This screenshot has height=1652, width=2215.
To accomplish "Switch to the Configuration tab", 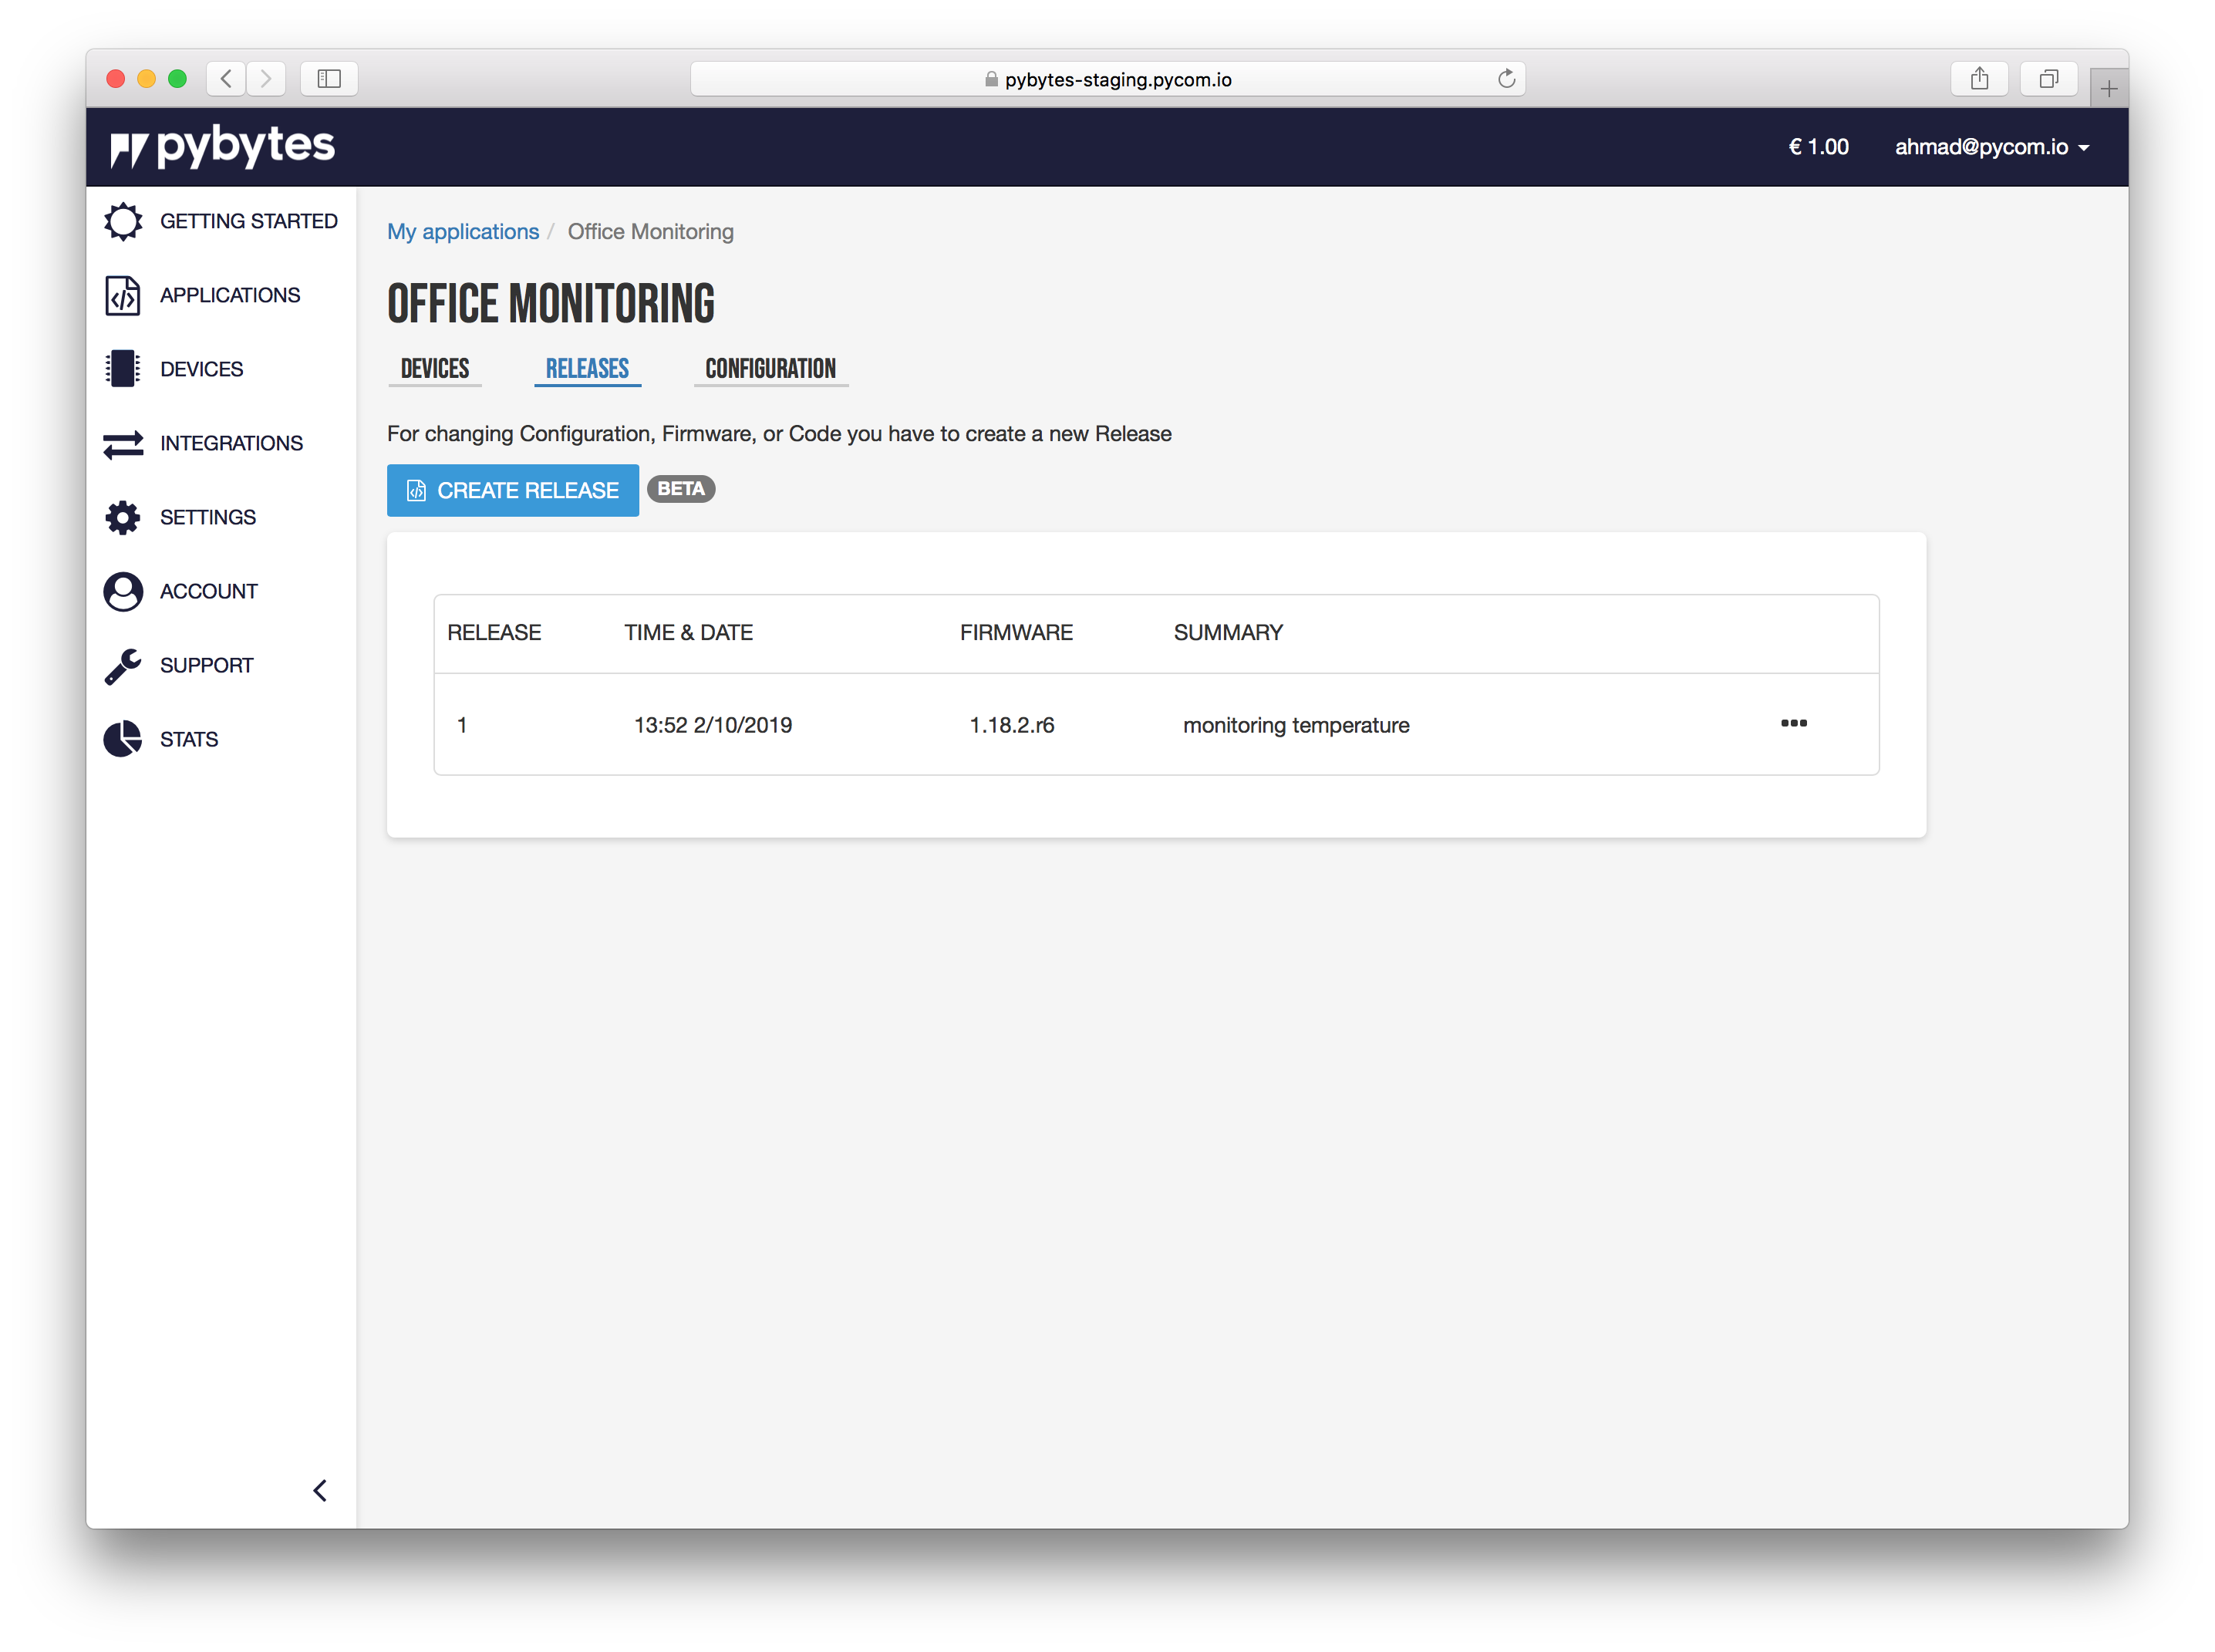I will [x=770, y=369].
